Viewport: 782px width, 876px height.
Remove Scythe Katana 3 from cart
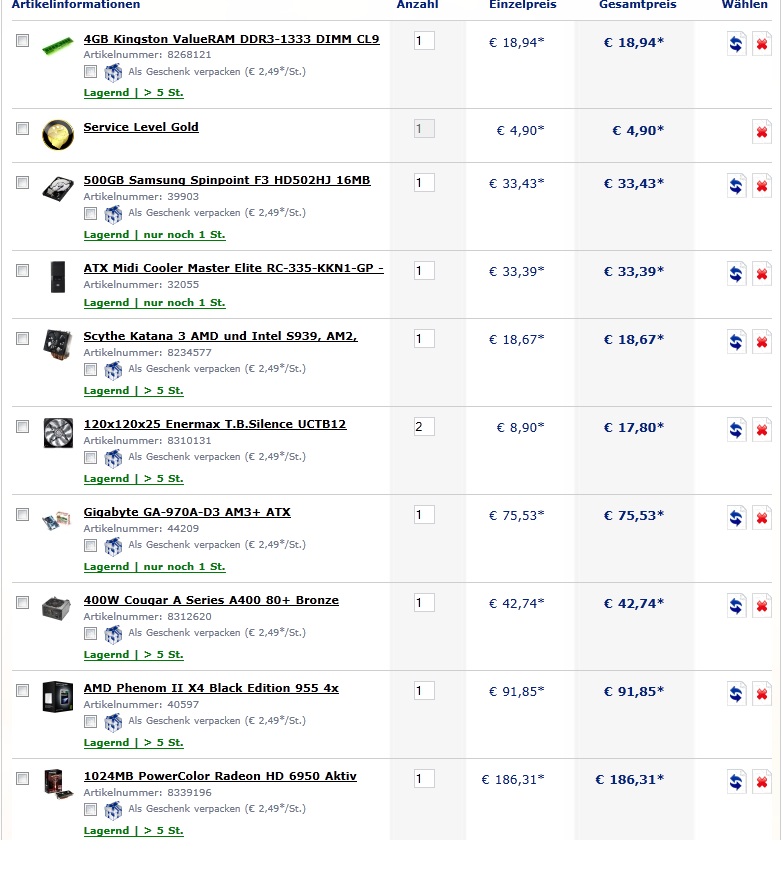(x=761, y=342)
